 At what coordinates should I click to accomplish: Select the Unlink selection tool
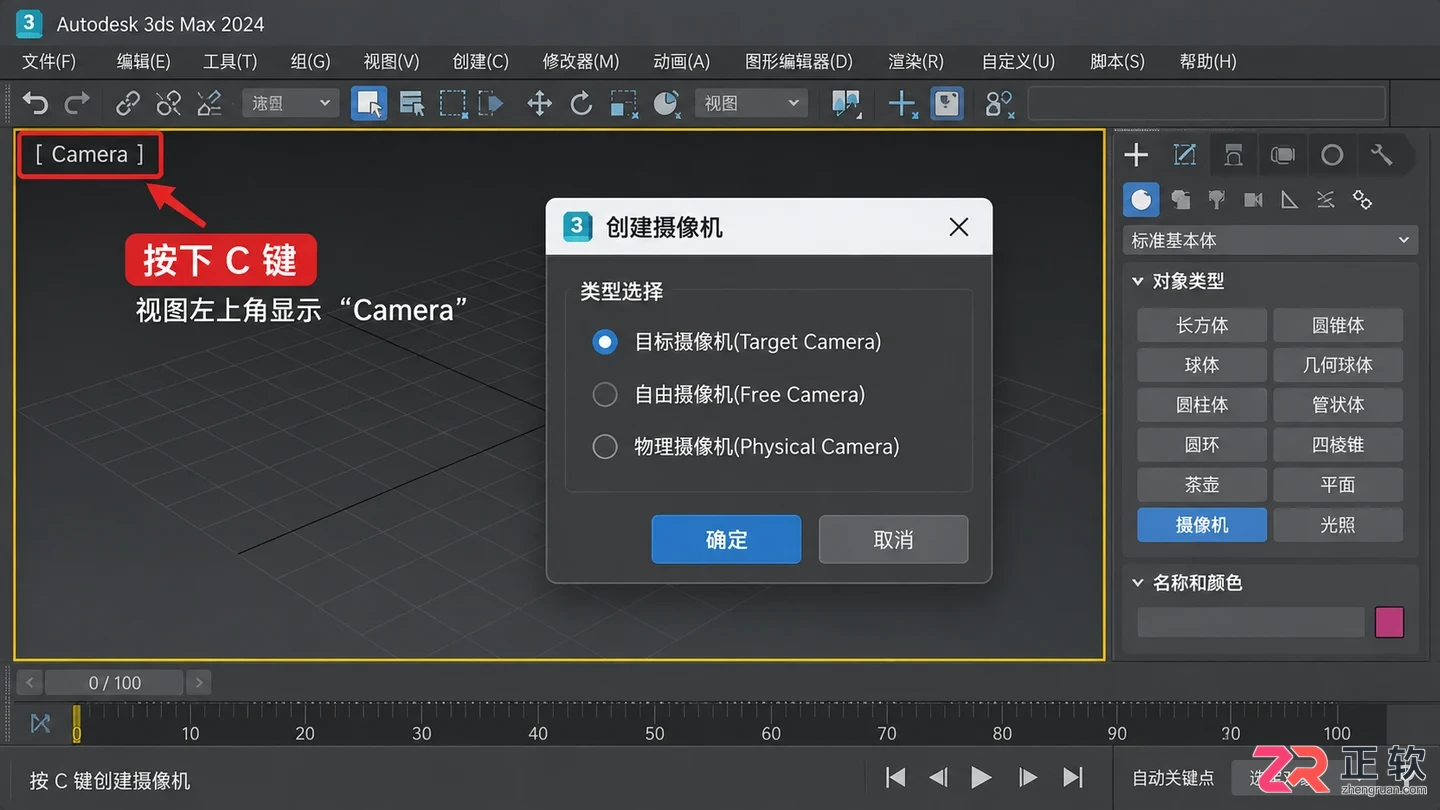[169, 103]
